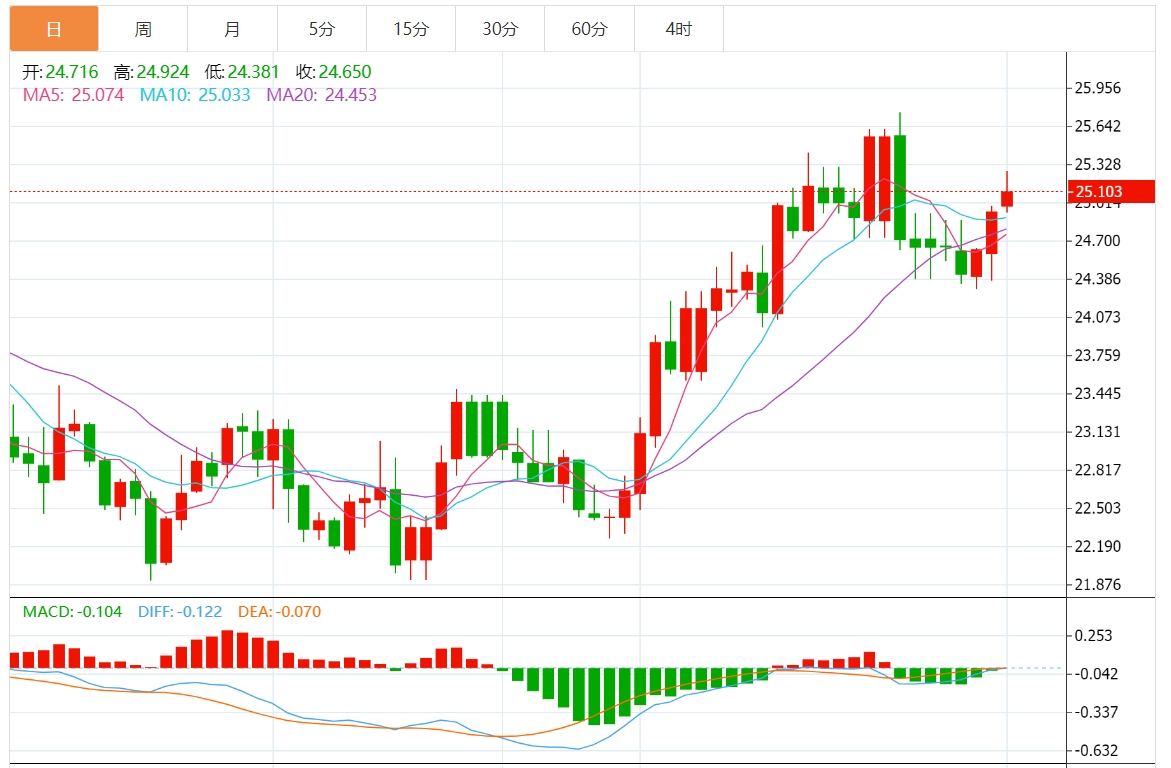Image resolution: width=1171 pixels, height=768 pixels.
Task: Open the 15分 chart tab
Action: (x=411, y=29)
